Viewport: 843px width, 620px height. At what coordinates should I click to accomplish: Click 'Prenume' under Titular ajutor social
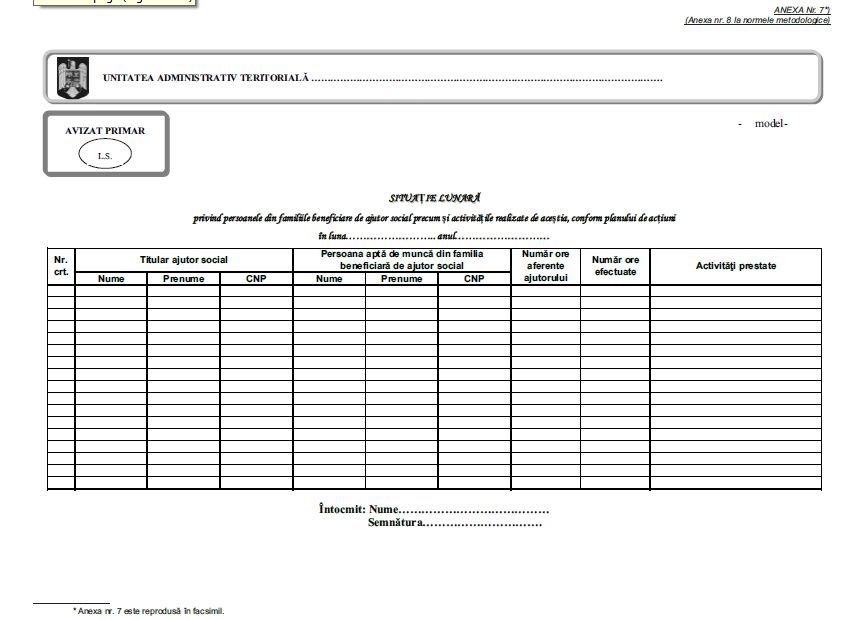[x=183, y=279]
